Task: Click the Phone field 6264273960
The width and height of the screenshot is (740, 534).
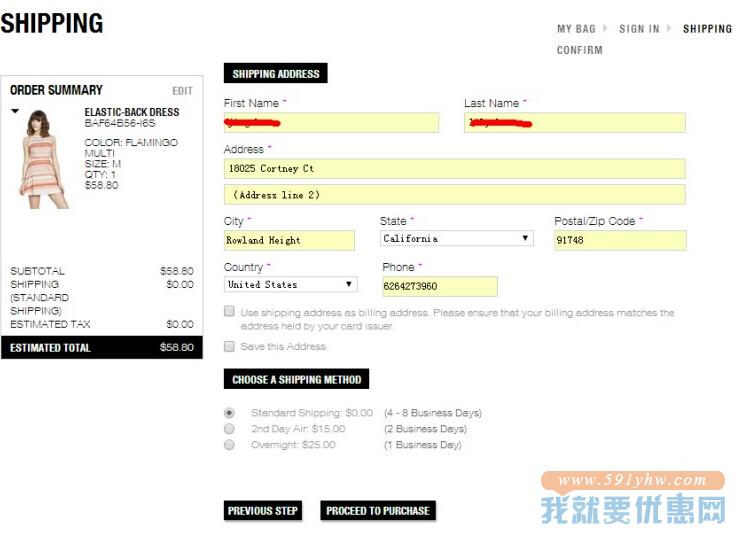Action: (x=439, y=286)
